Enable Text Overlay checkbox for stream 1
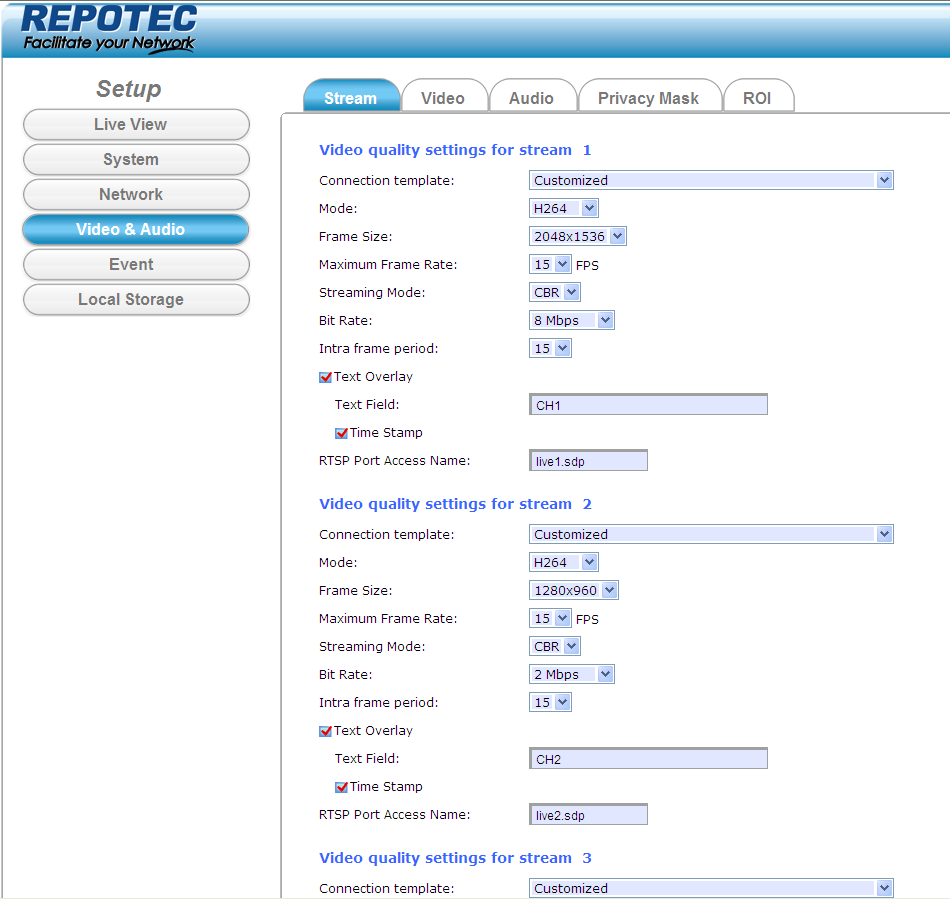This screenshot has width=950, height=900. pyautogui.click(x=325, y=377)
